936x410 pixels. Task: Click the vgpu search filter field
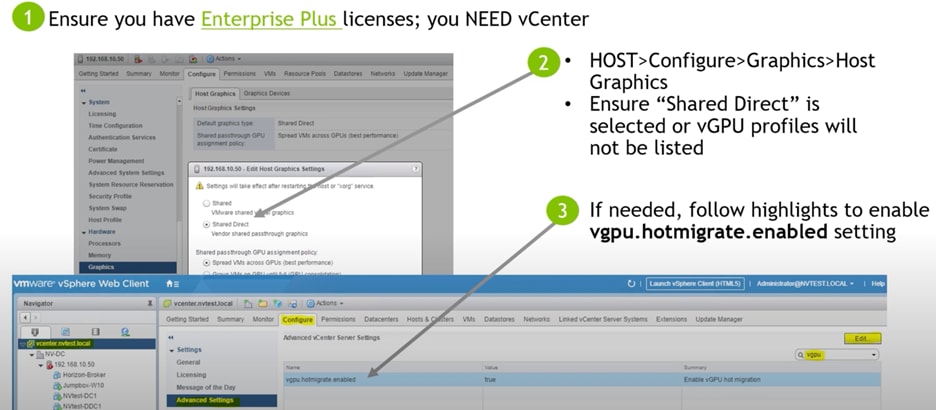click(838, 354)
